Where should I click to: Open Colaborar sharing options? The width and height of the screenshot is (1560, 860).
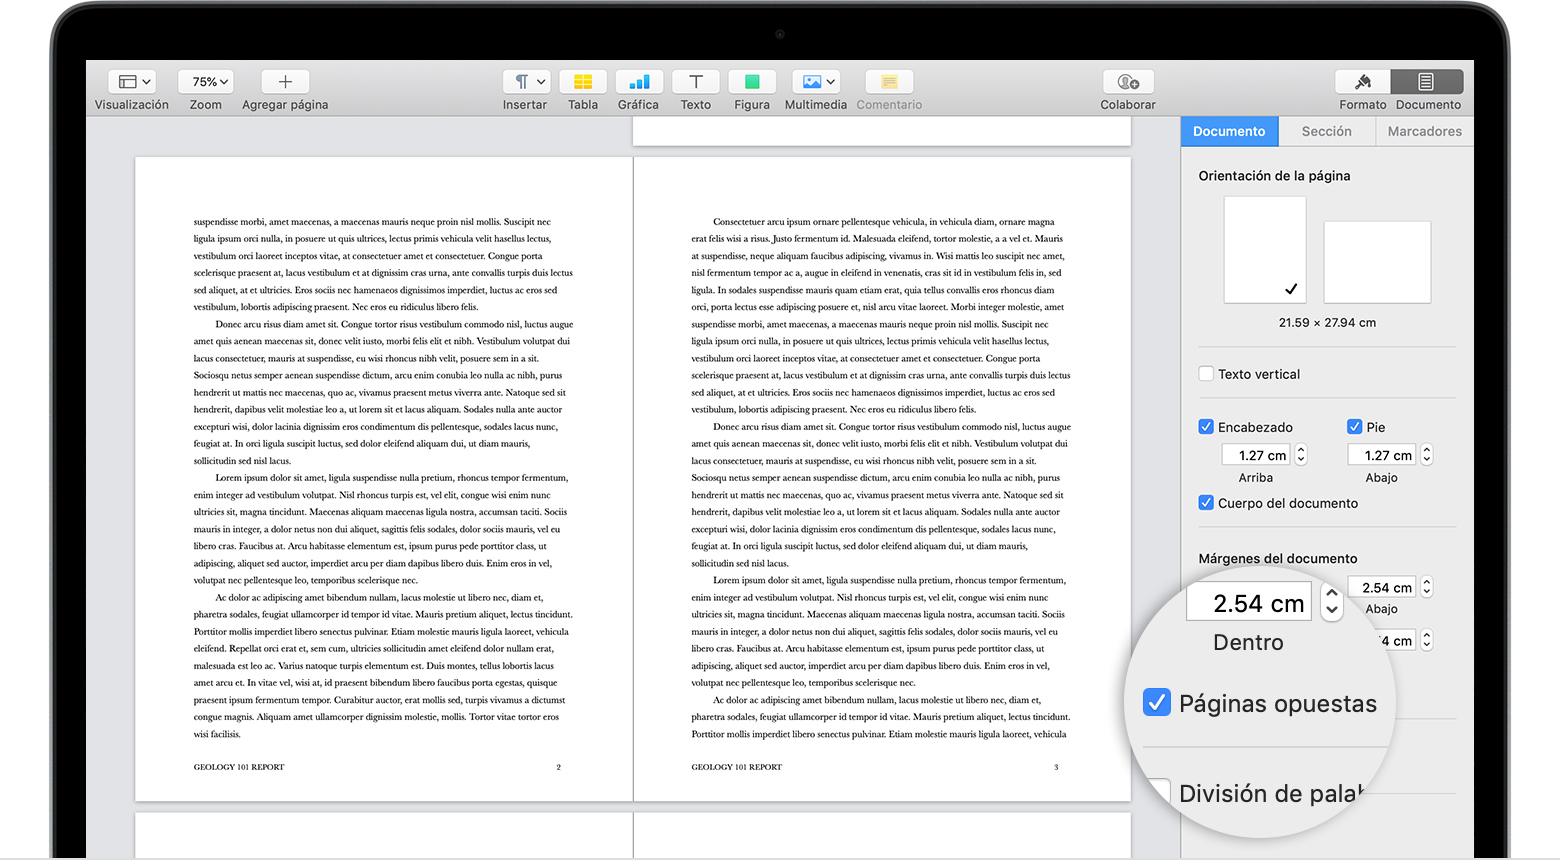(x=1127, y=82)
